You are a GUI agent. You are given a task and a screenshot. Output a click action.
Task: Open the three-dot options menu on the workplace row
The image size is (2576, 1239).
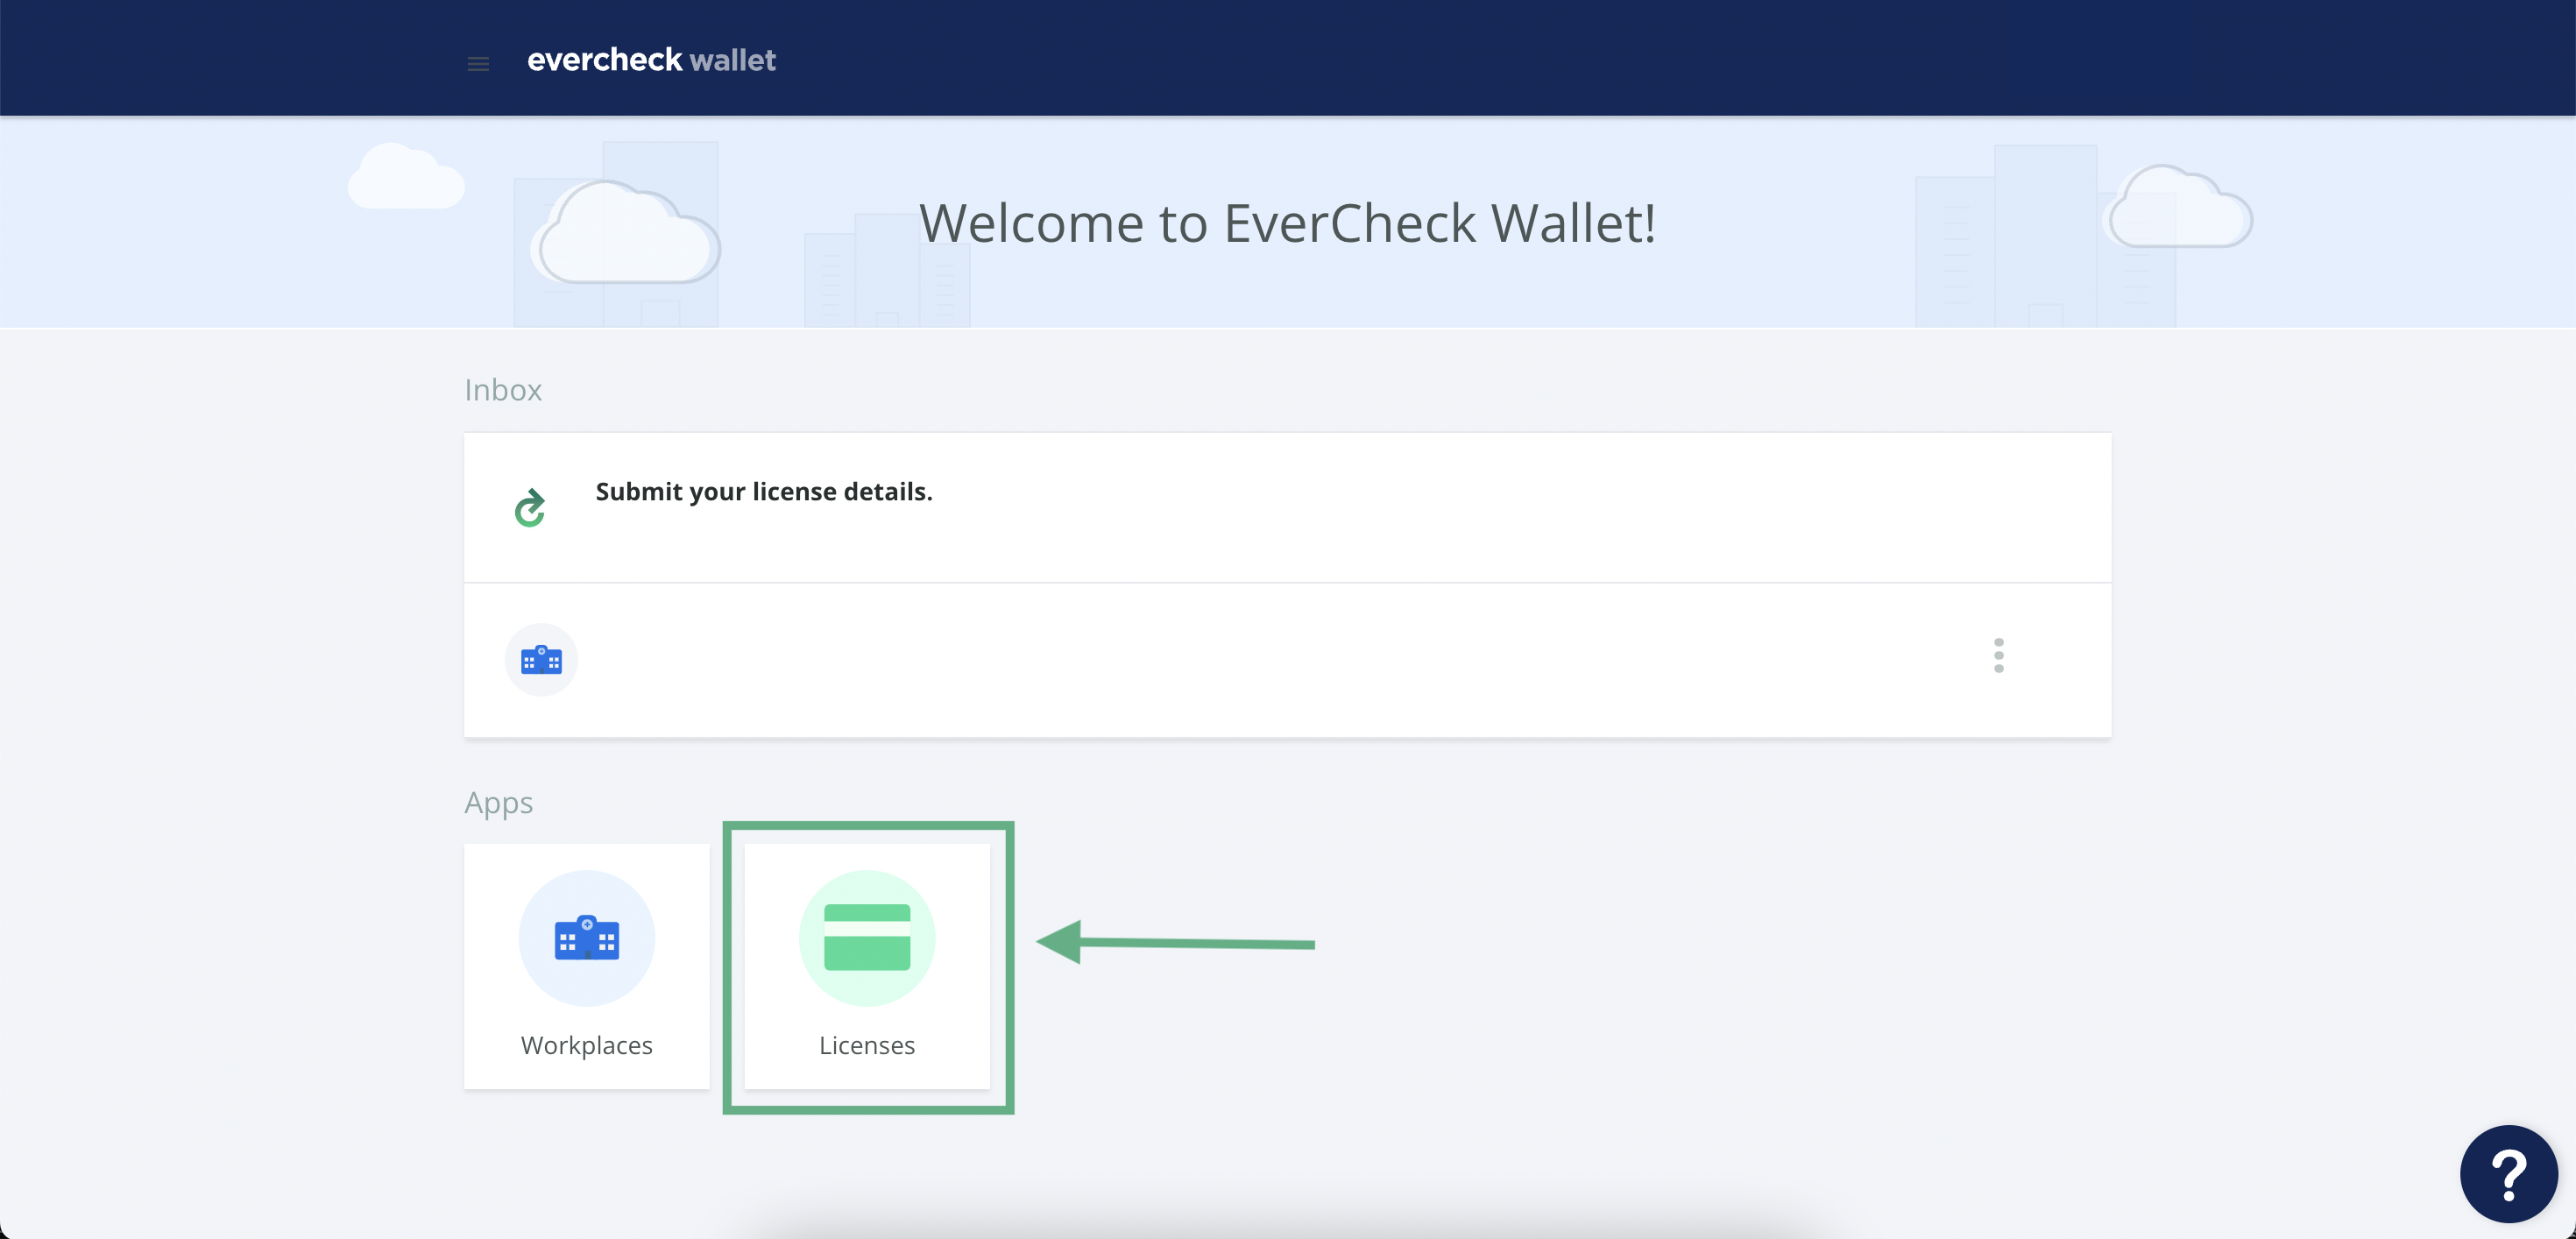pyautogui.click(x=1998, y=656)
